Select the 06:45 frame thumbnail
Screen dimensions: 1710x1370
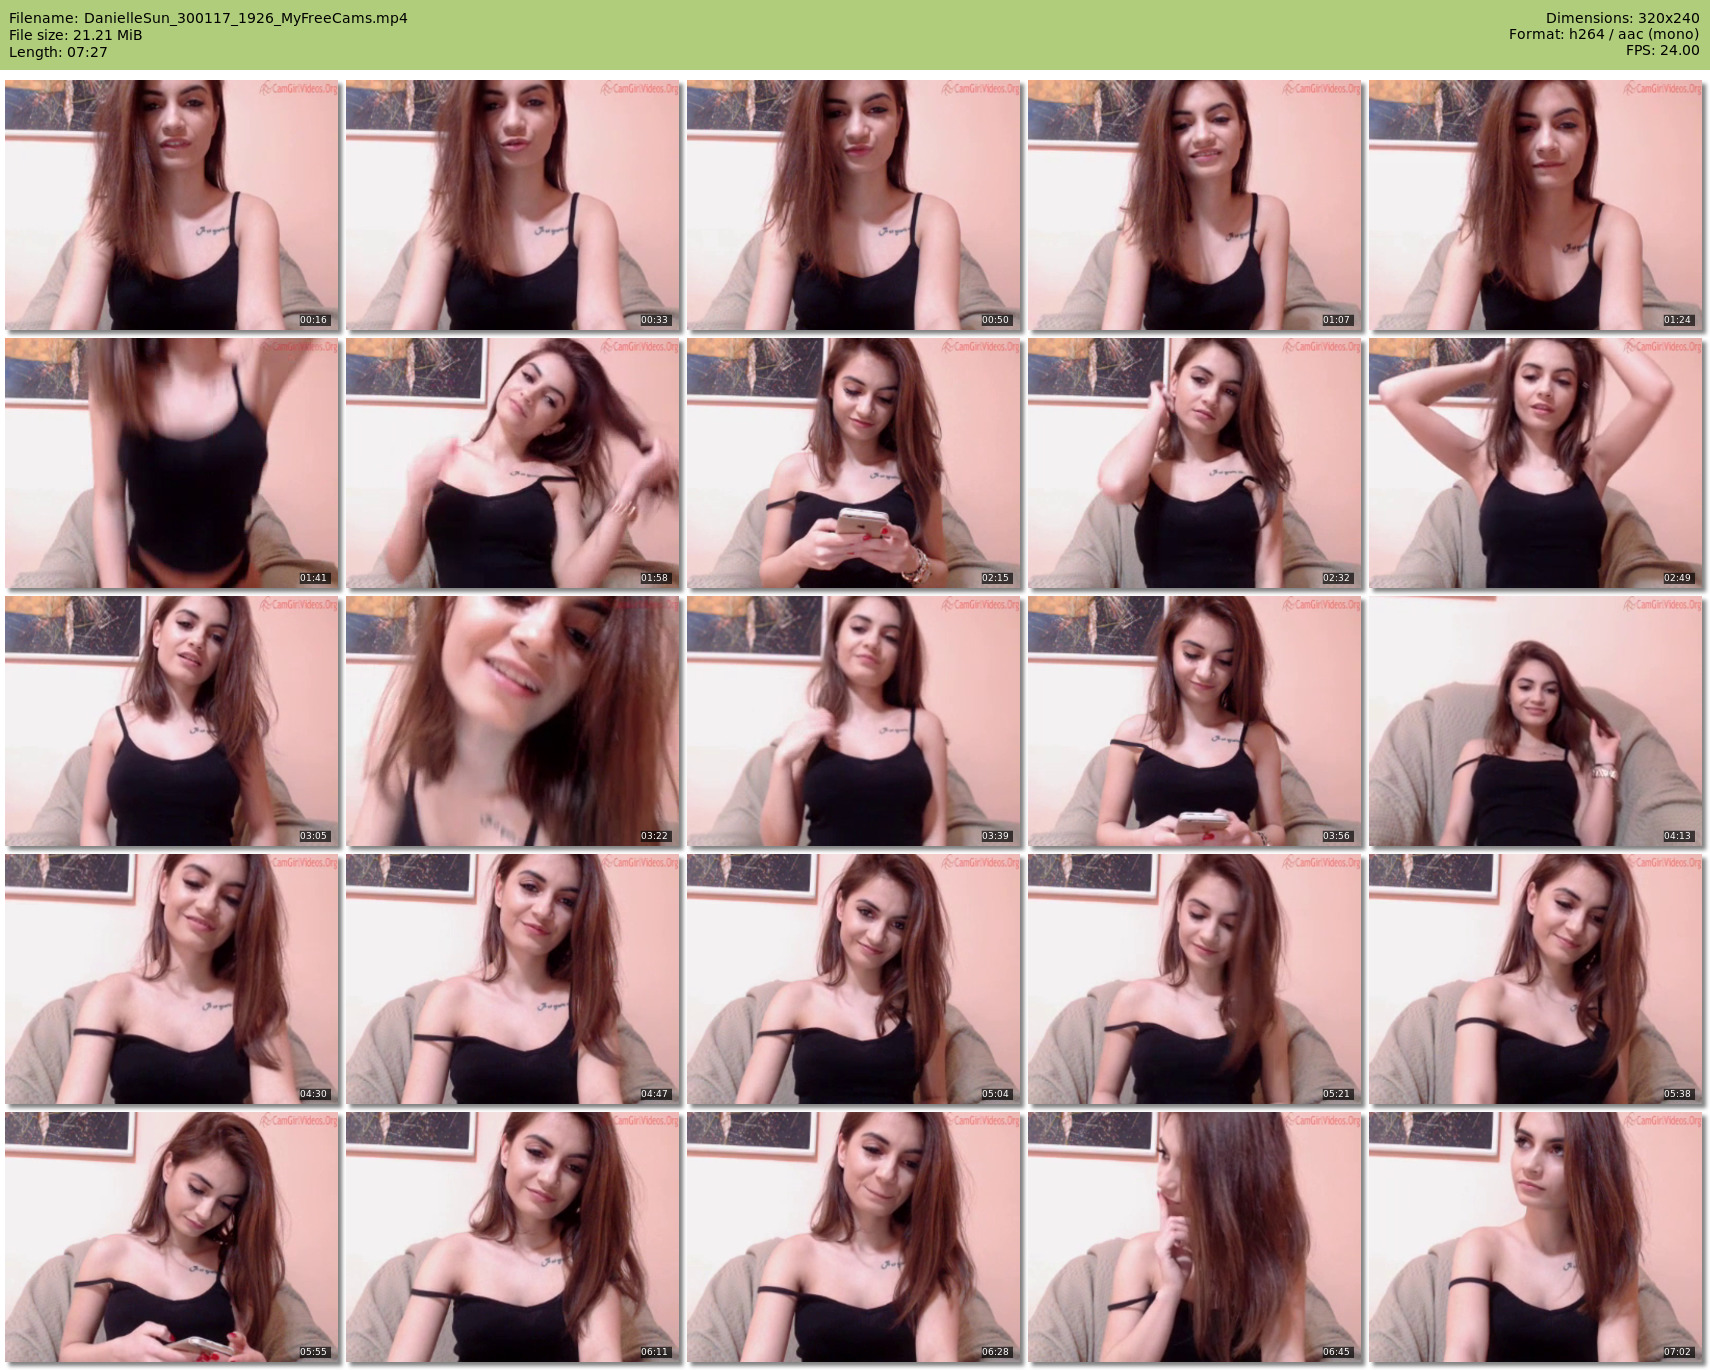tap(1195, 1237)
